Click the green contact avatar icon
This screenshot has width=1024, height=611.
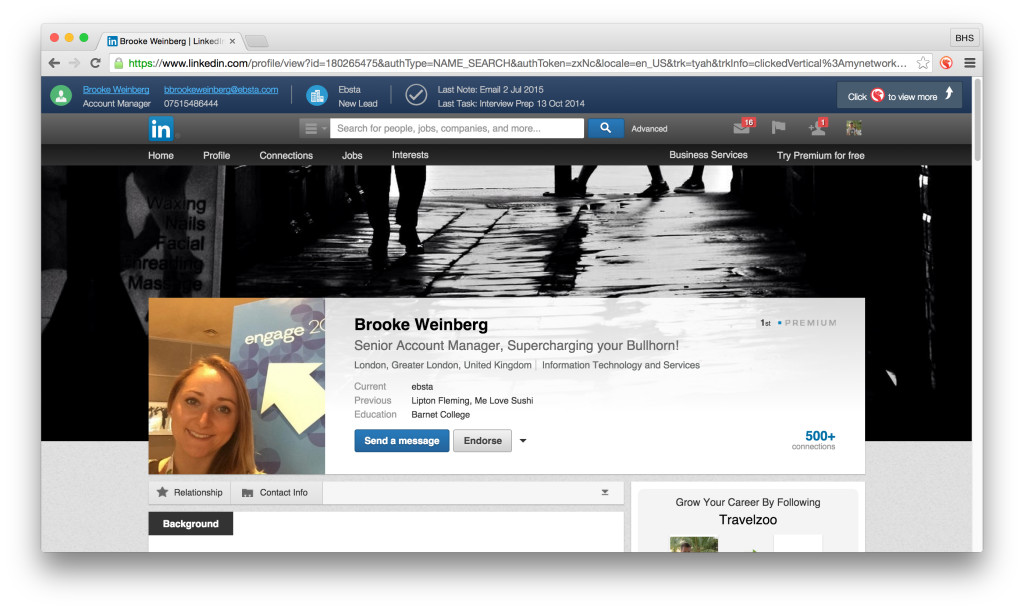point(62,96)
